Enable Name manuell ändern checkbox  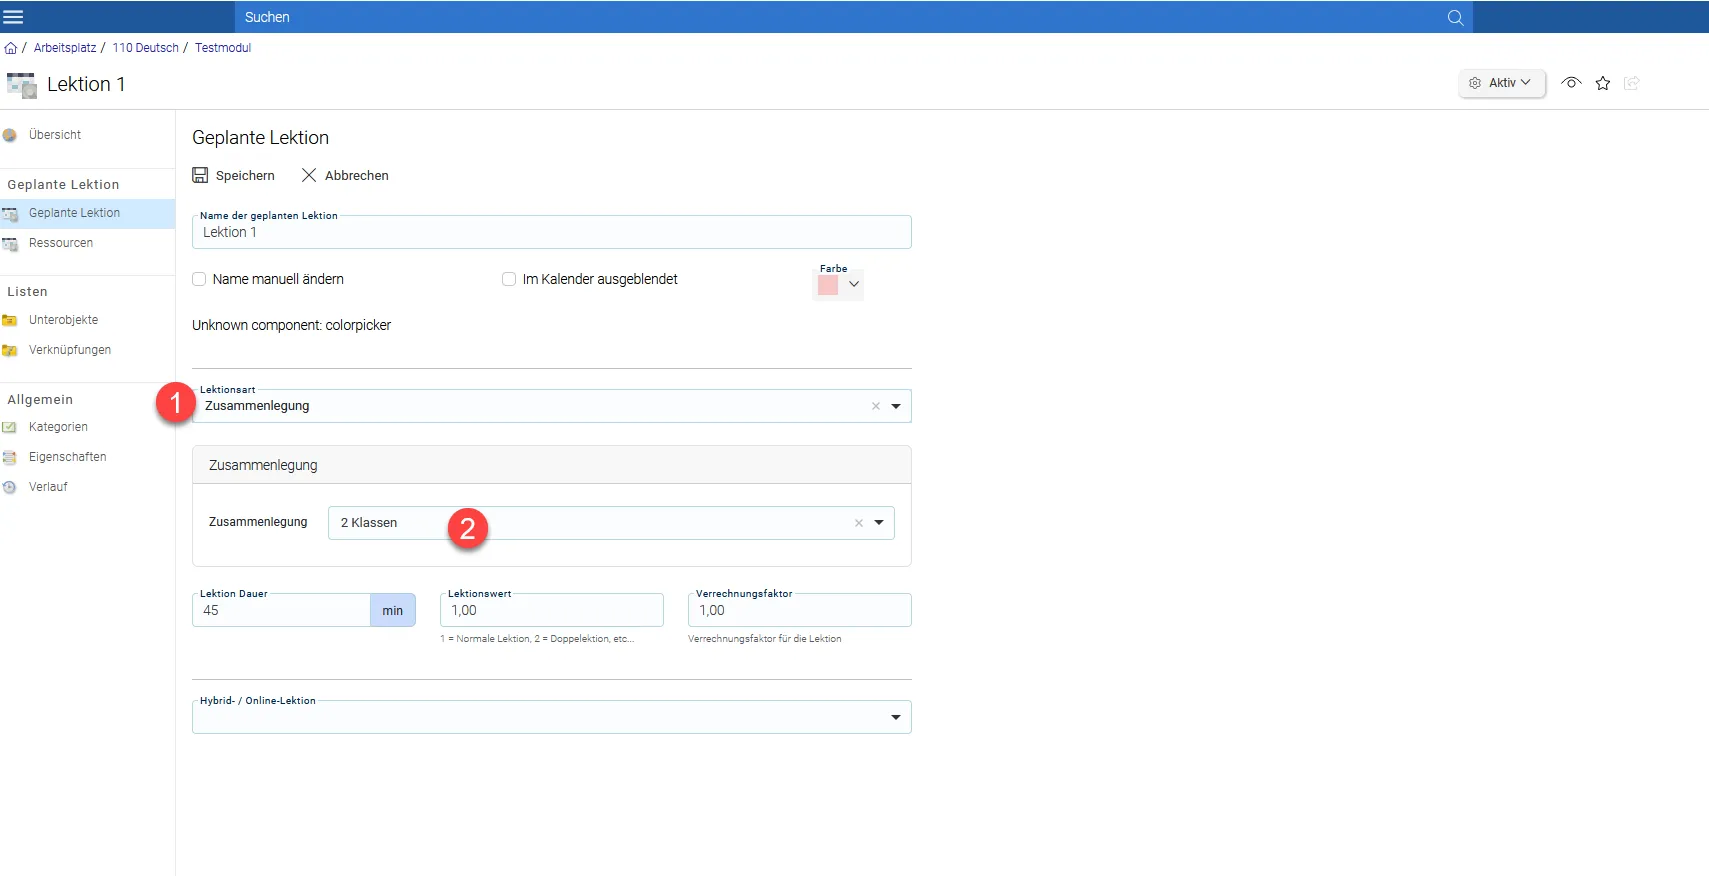[199, 279]
